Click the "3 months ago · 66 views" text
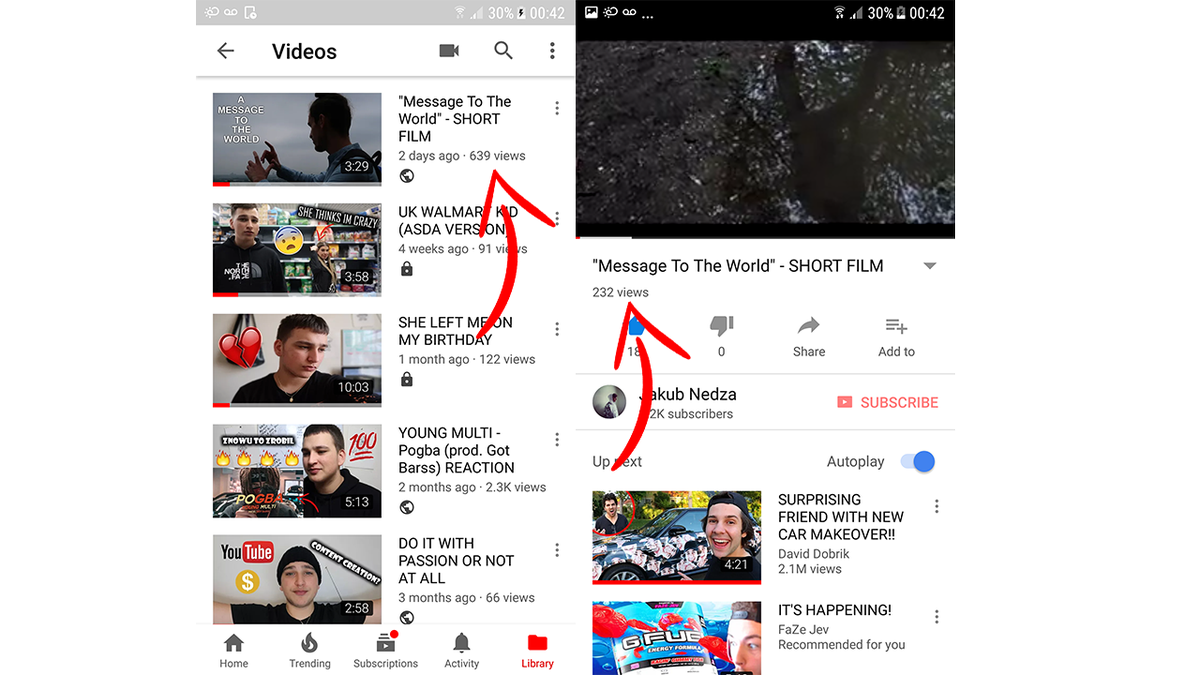 [467, 597]
